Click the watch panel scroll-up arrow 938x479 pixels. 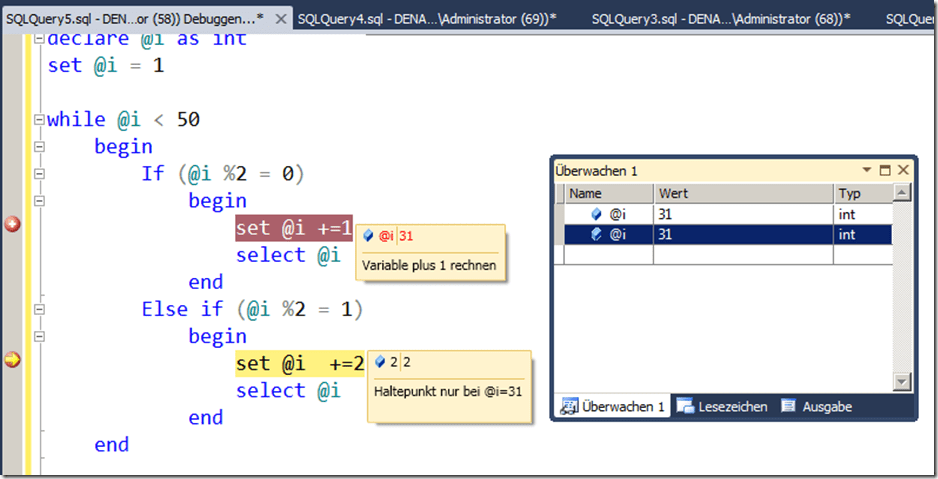[x=902, y=193]
